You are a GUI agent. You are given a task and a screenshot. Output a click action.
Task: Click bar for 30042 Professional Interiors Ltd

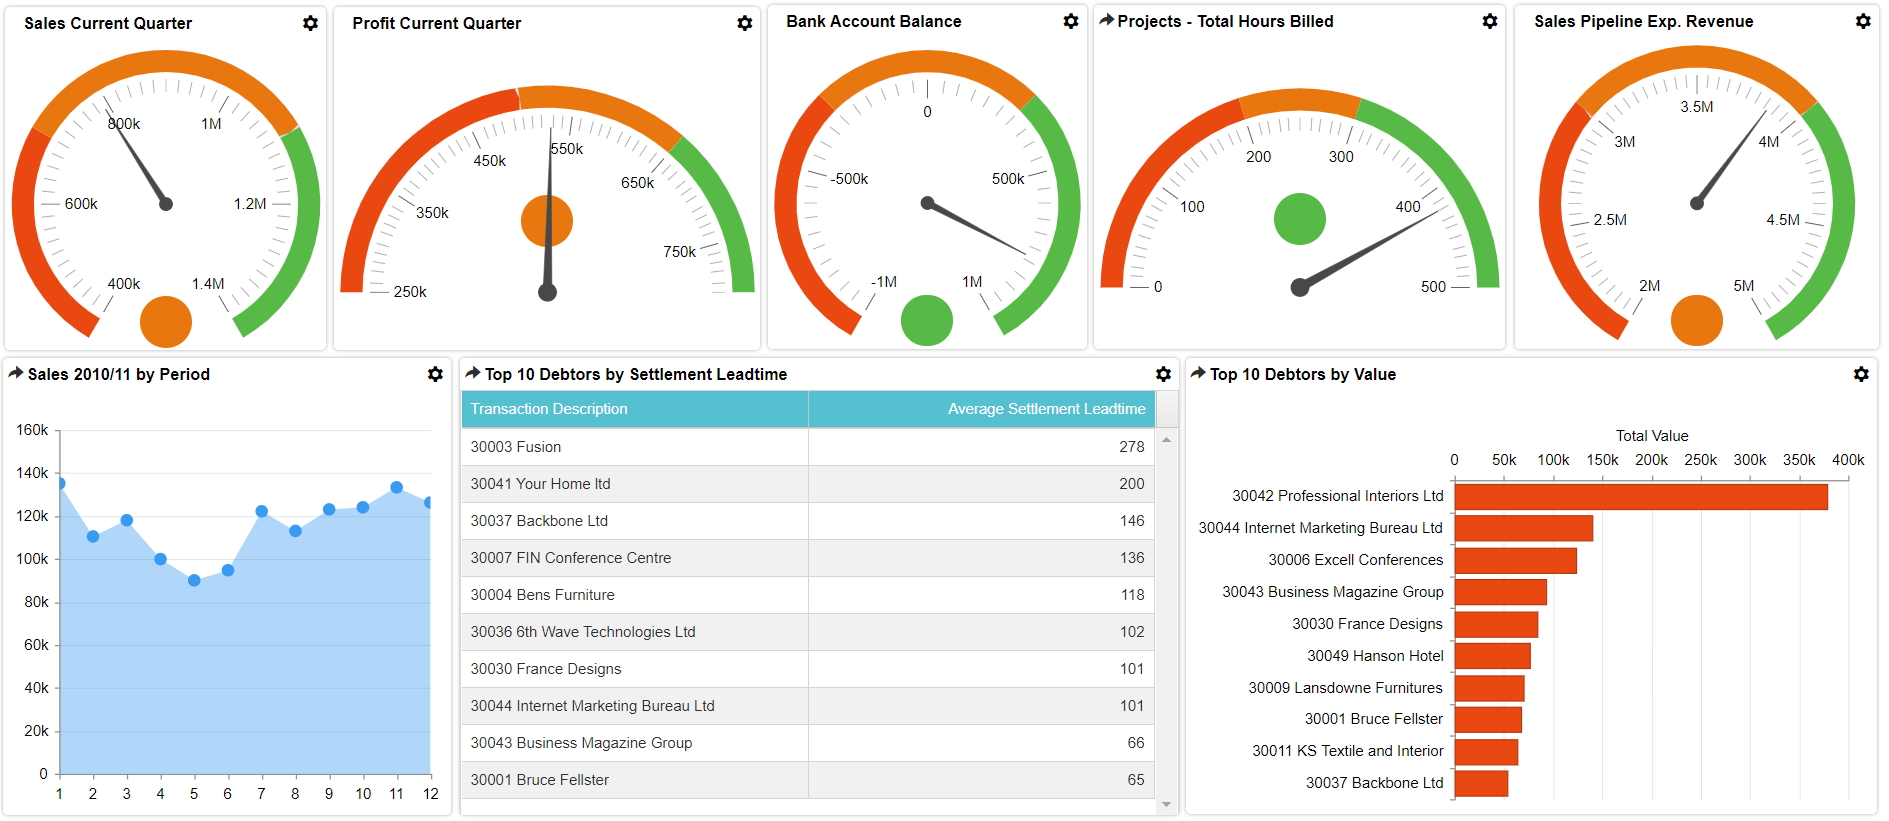(x=1641, y=497)
